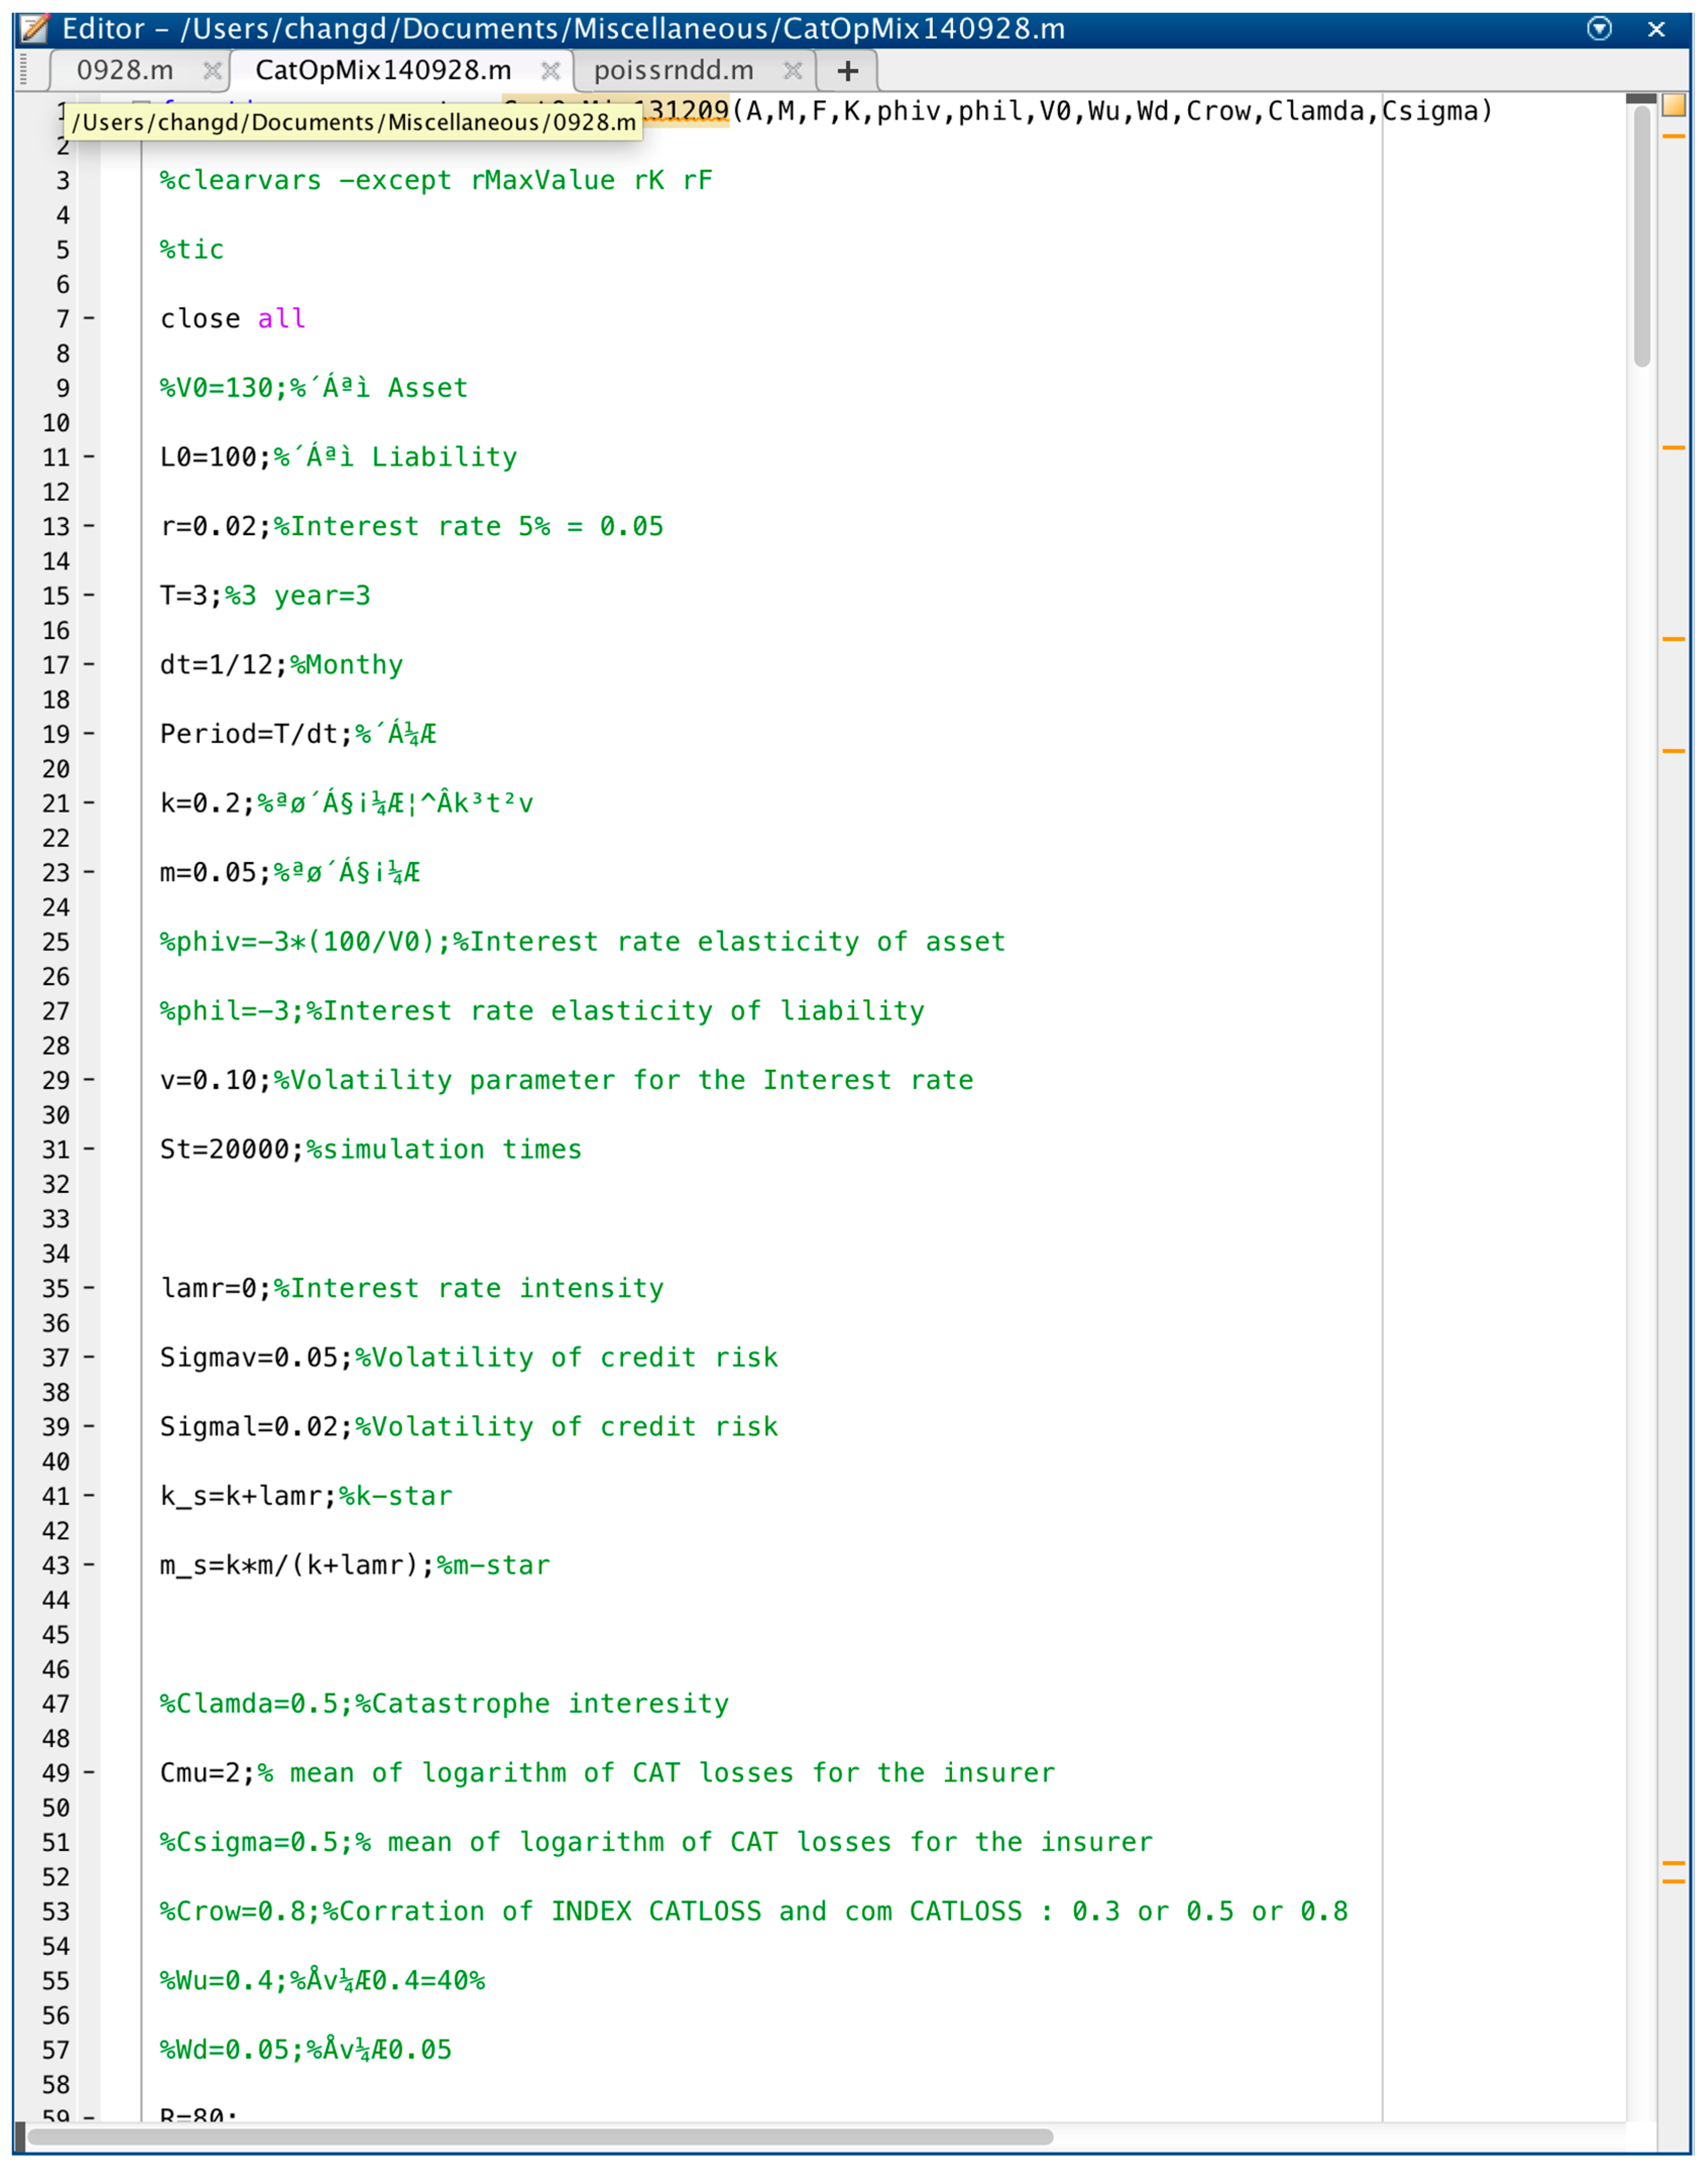This screenshot has width=1708, height=2164.
Task: Open a new editor tab with plus
Action: pyautogui.click(x=848, y=71)
